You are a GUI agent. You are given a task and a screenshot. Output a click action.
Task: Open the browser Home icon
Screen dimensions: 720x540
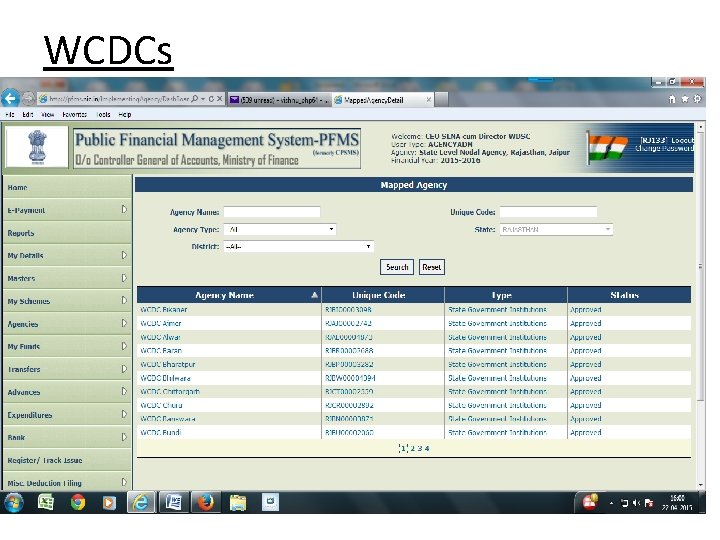tap(672, 99)
